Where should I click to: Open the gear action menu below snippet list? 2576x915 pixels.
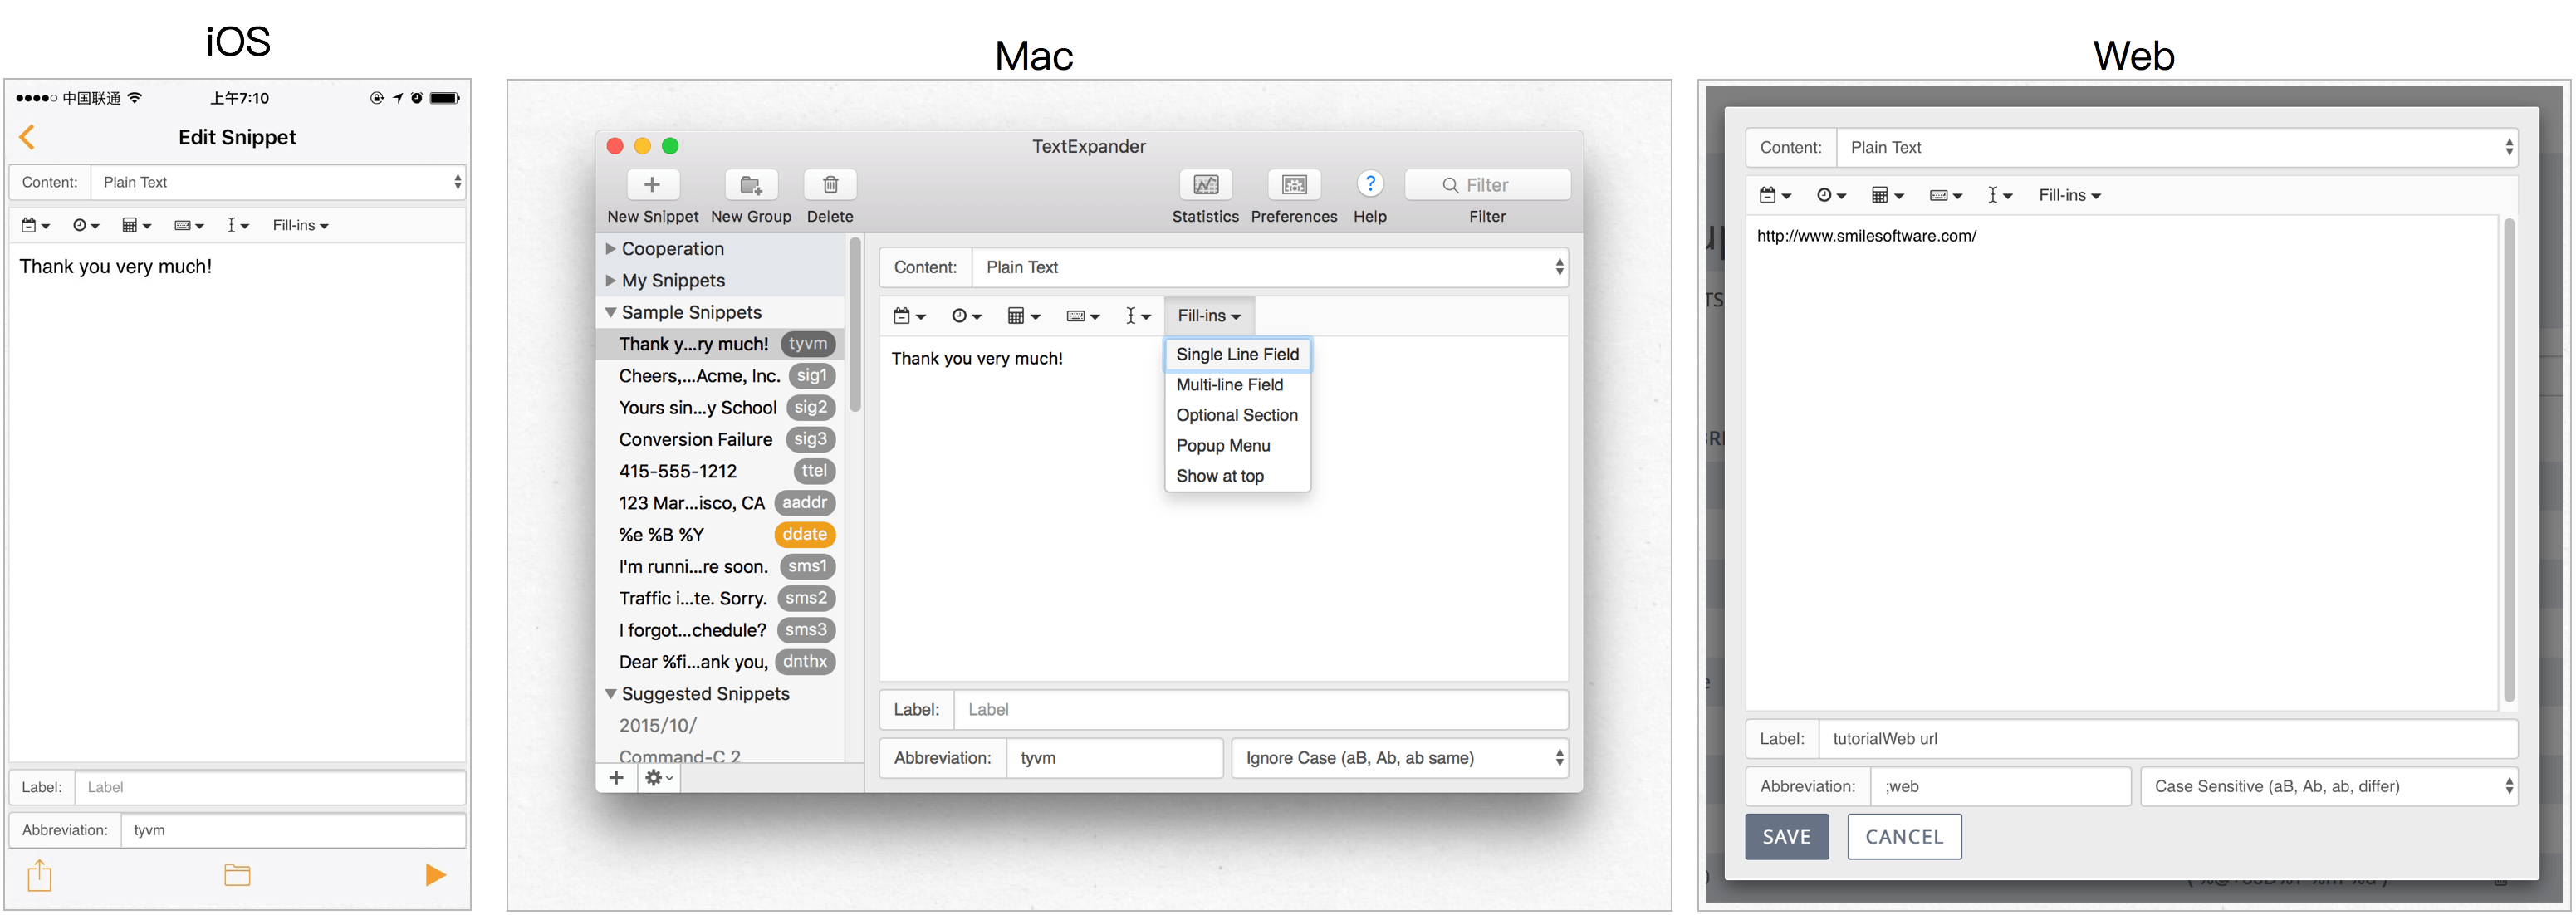tap(658, 778)
